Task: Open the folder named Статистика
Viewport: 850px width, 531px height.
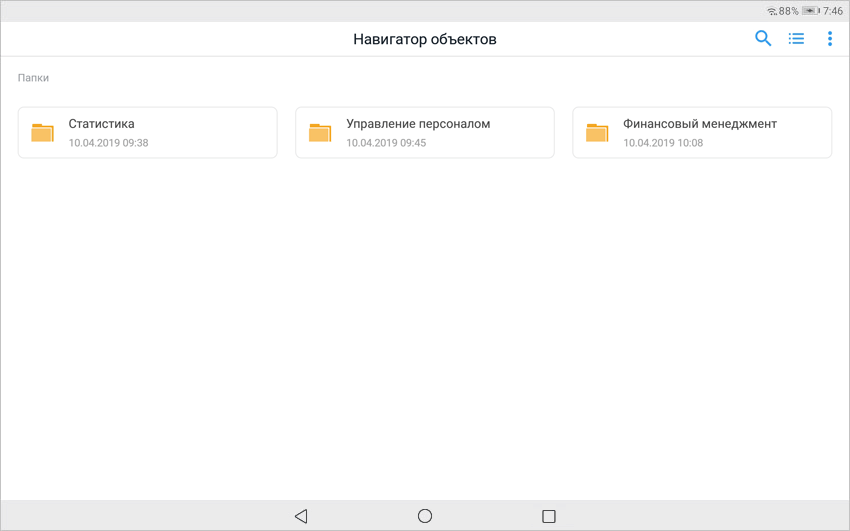Action: click(x=102, y=124)
